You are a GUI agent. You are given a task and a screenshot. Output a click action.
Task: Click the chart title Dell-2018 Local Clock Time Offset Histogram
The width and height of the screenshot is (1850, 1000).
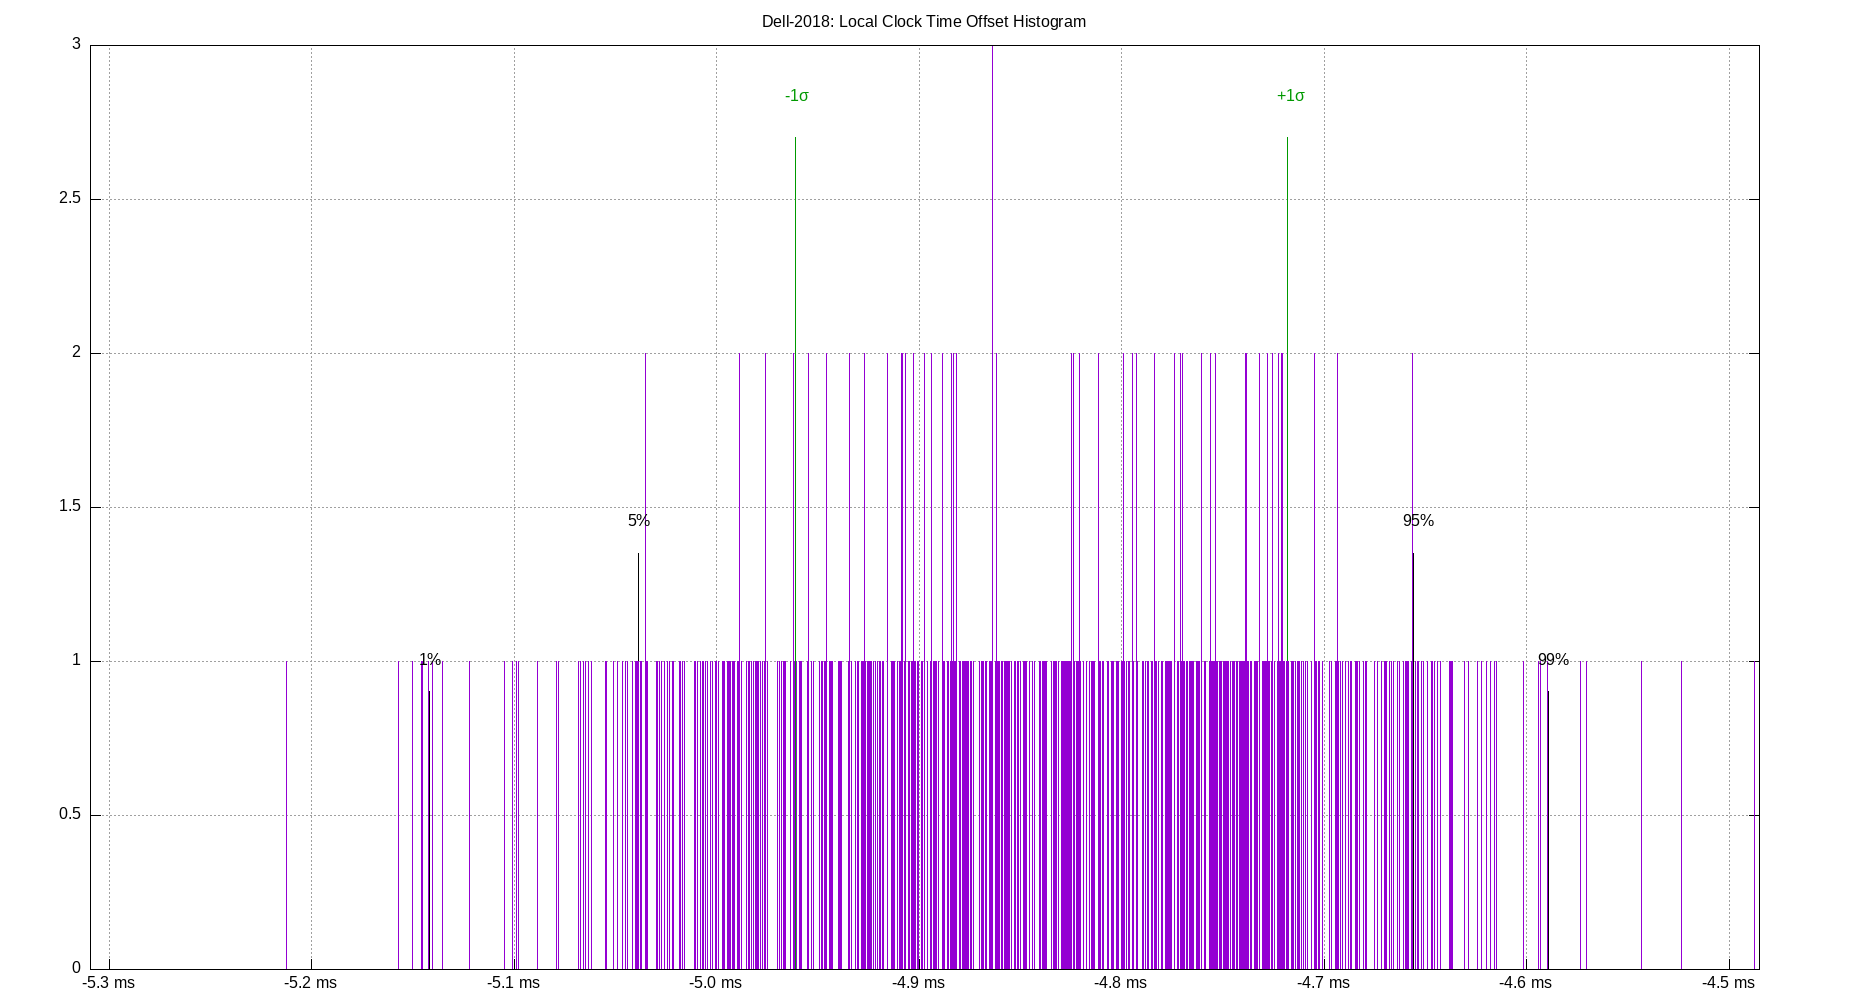pyautogui.click(x=925, y=21)
